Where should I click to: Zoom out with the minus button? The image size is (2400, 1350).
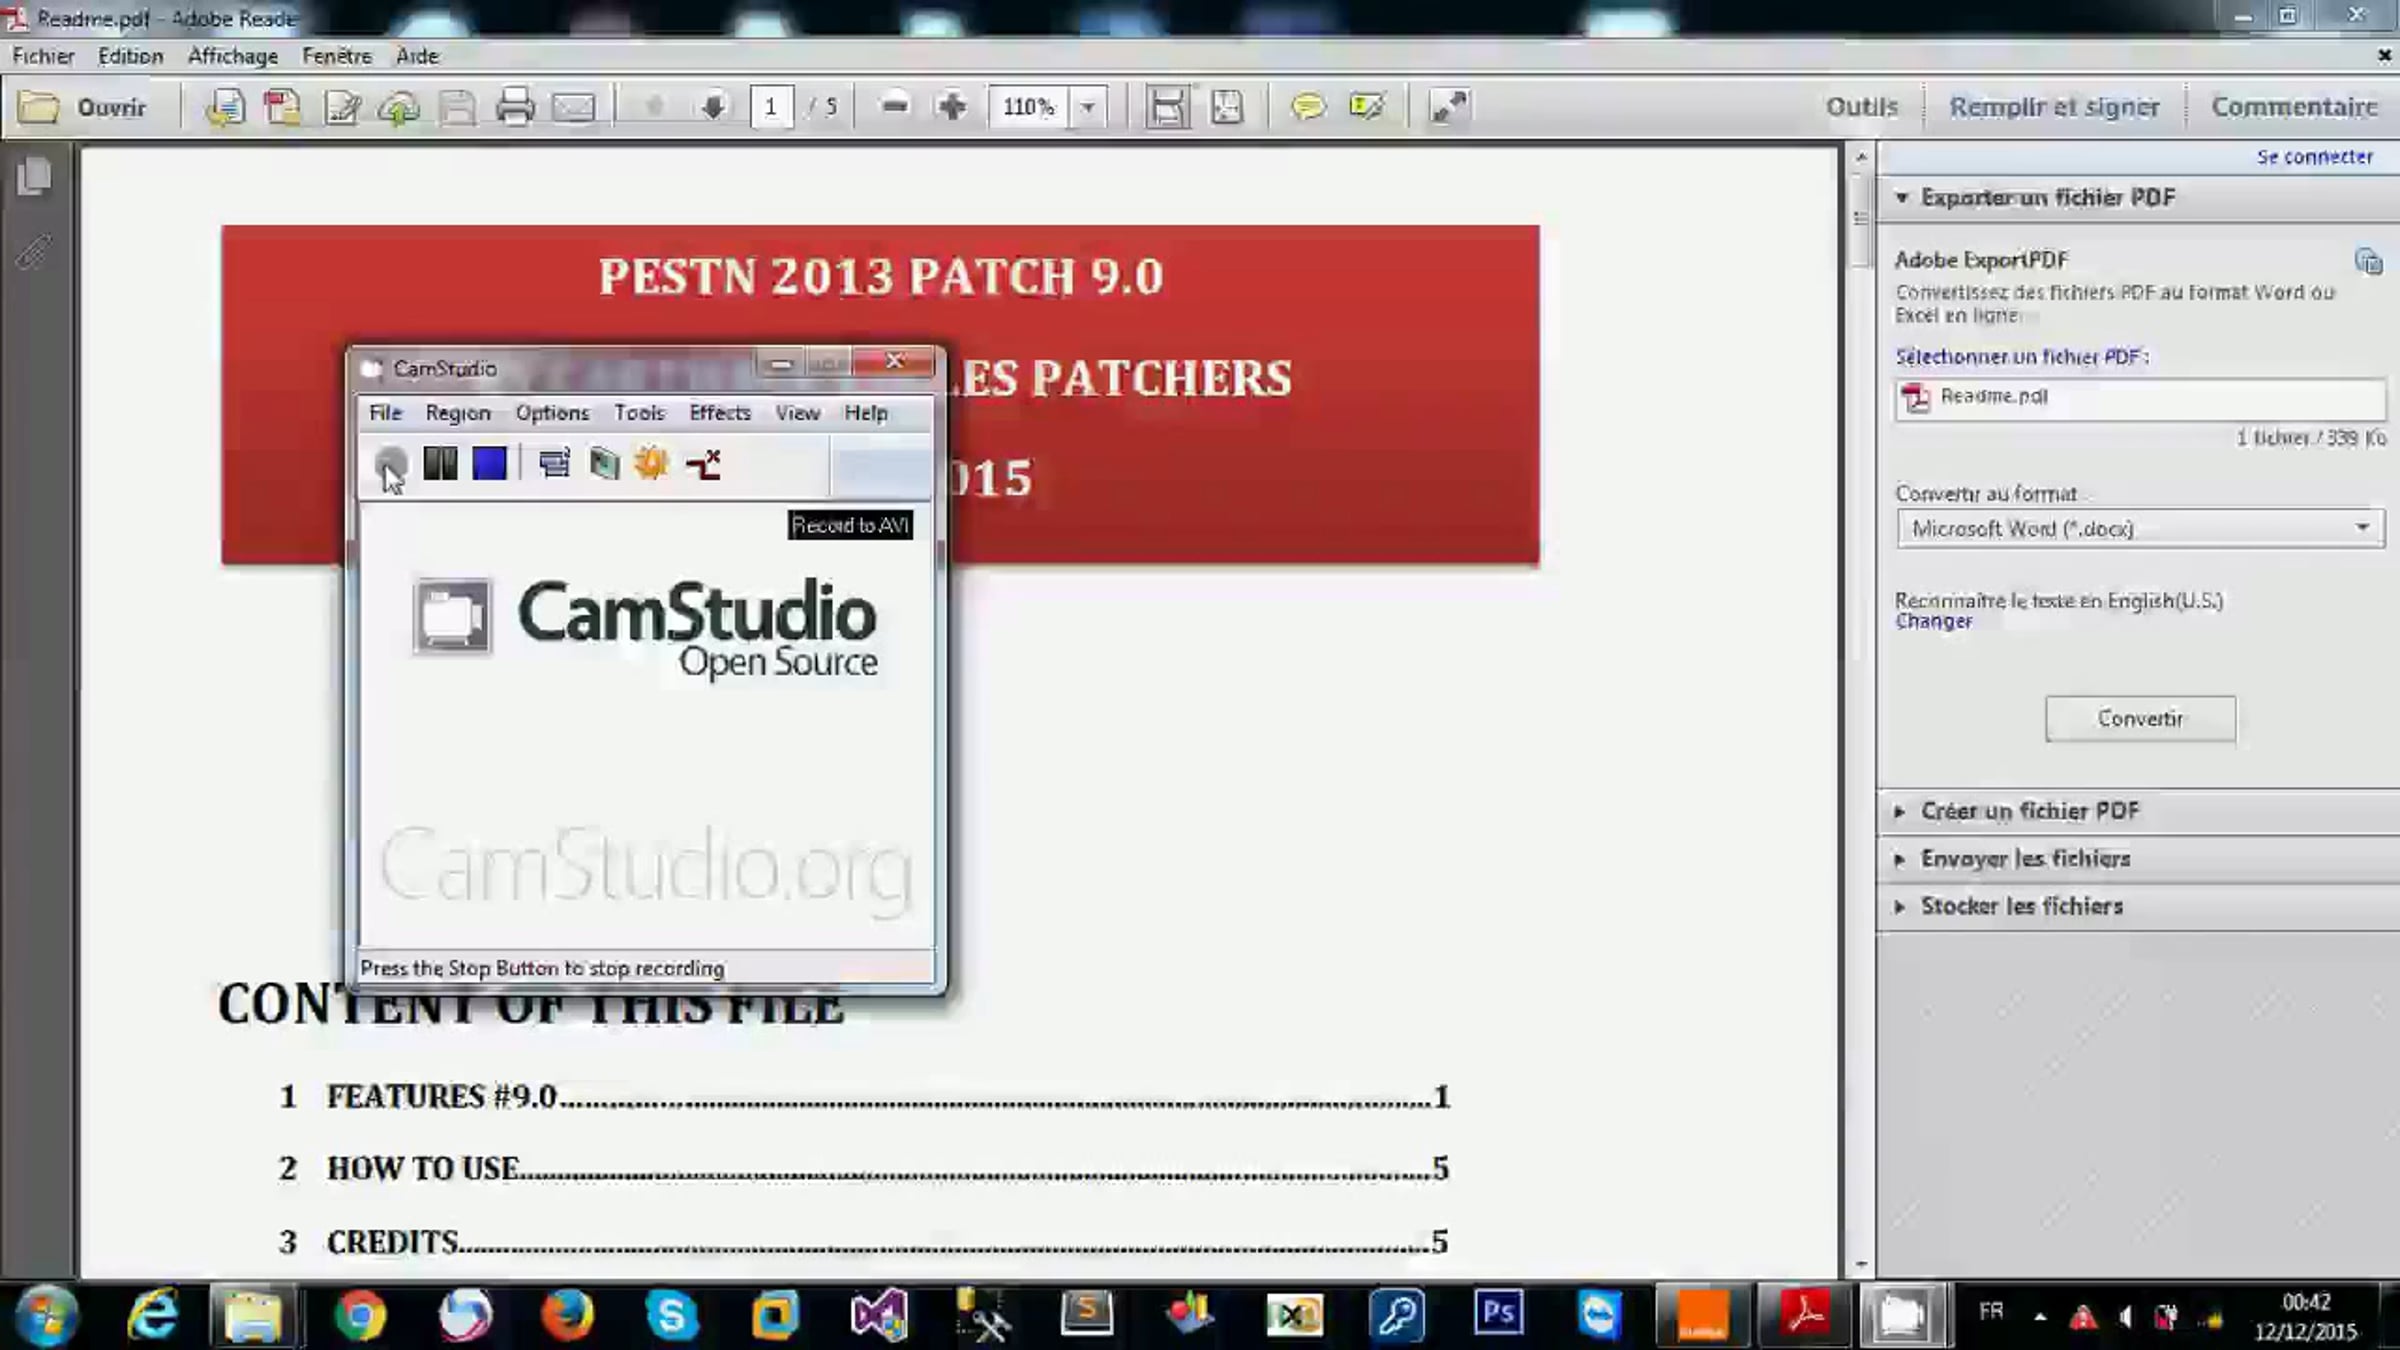(x=895, y=107)
